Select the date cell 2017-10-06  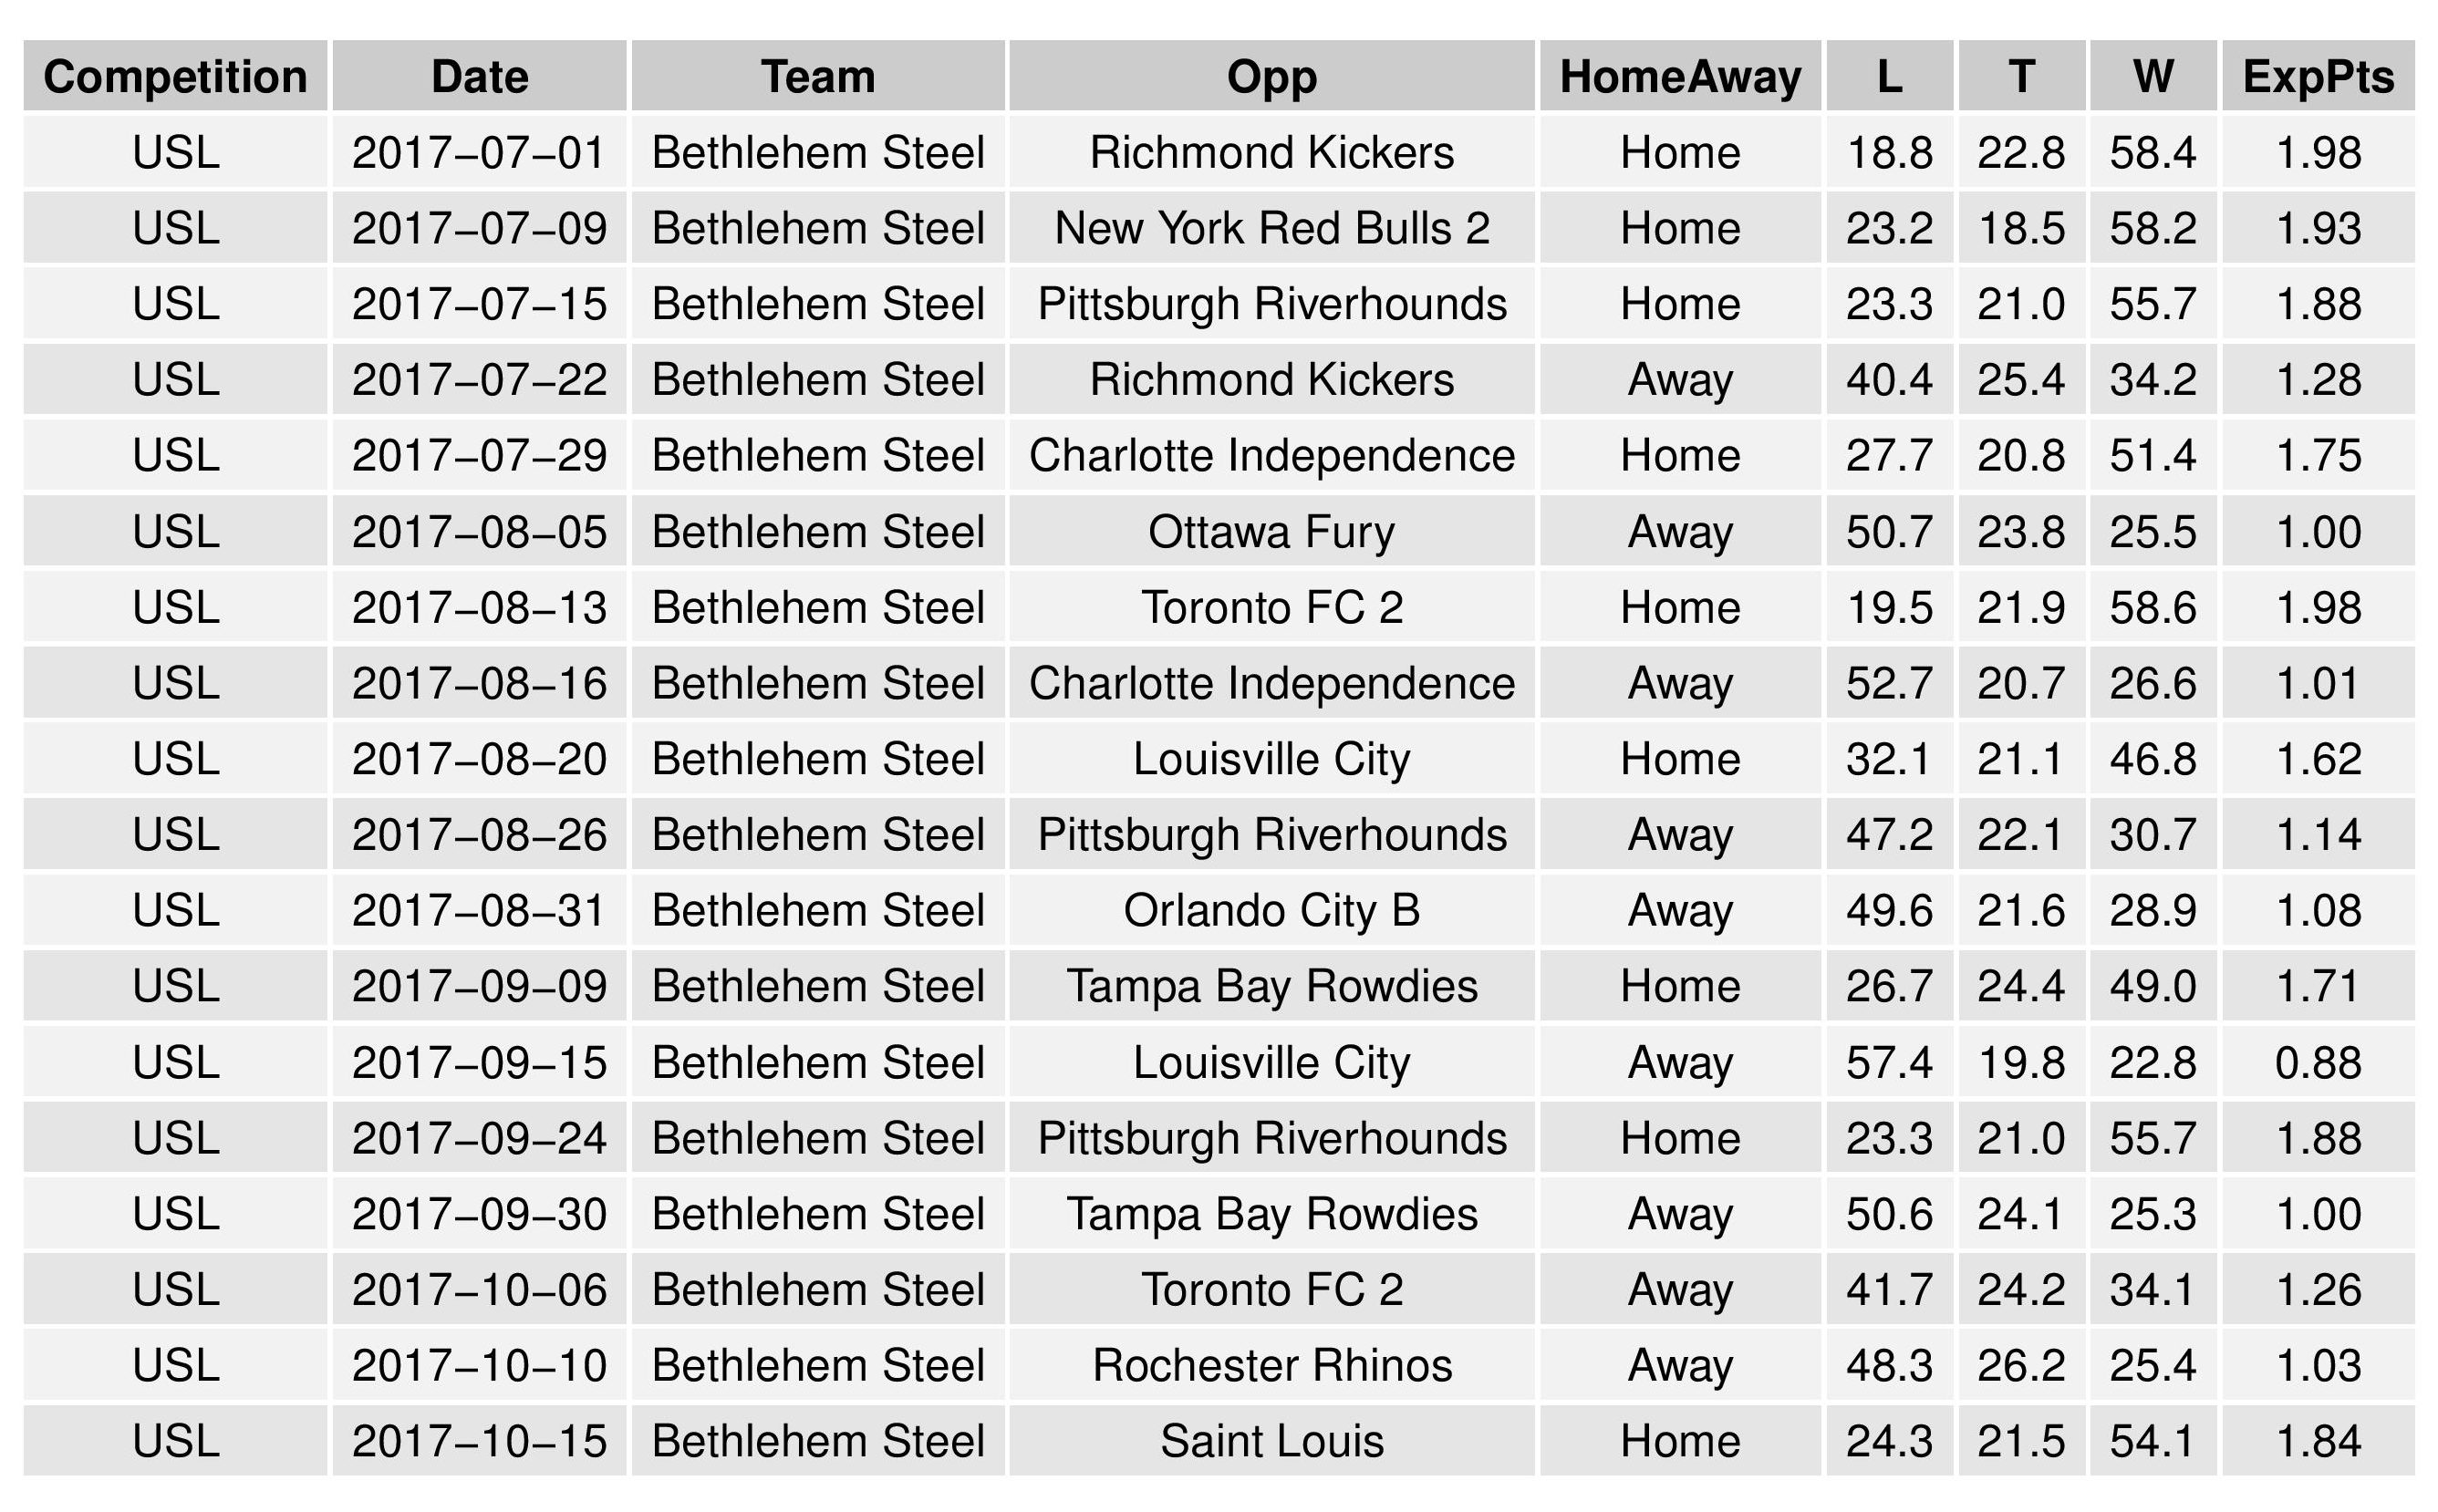click(x=479, y=1290)
